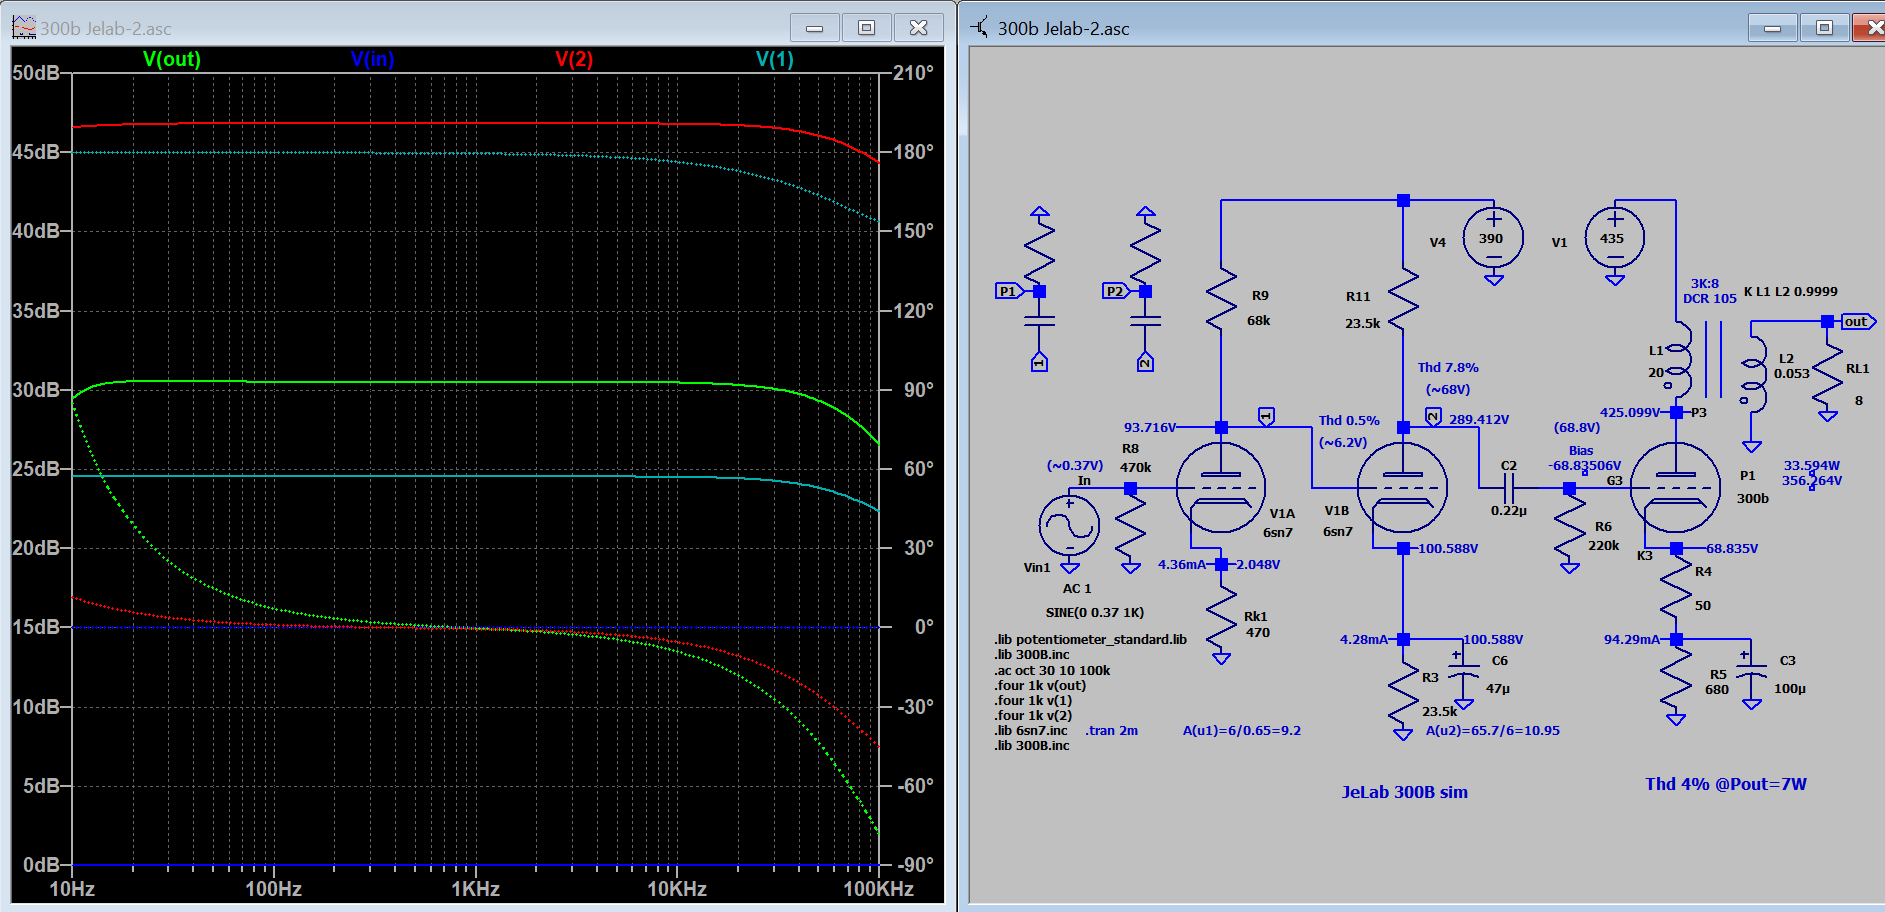Click the node 2 net flag
Screen dimensions: 1885x912
(1433, 416)
